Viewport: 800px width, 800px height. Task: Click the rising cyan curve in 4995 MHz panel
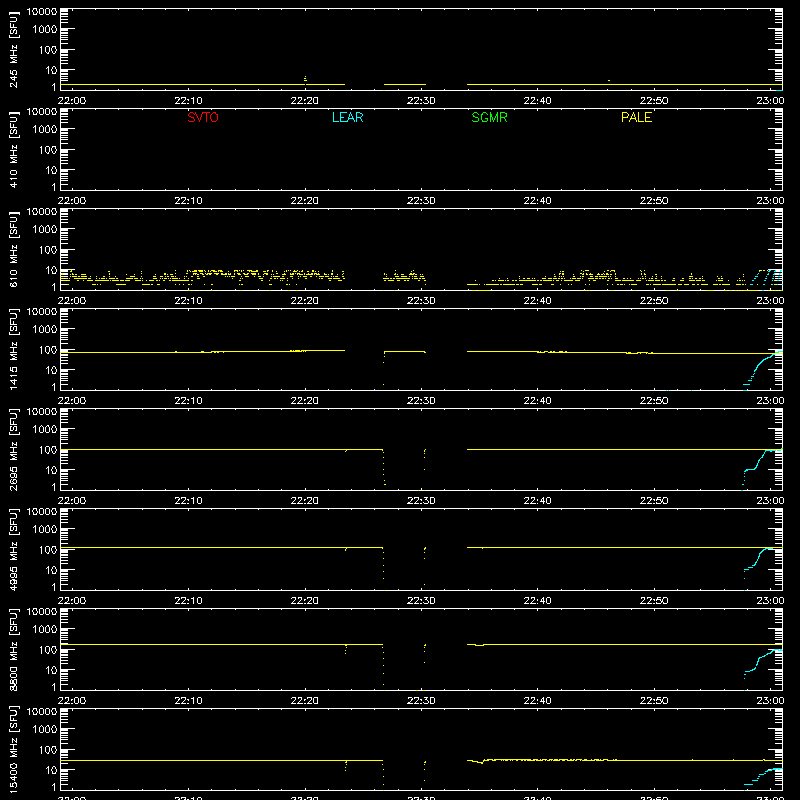point(759,561)
